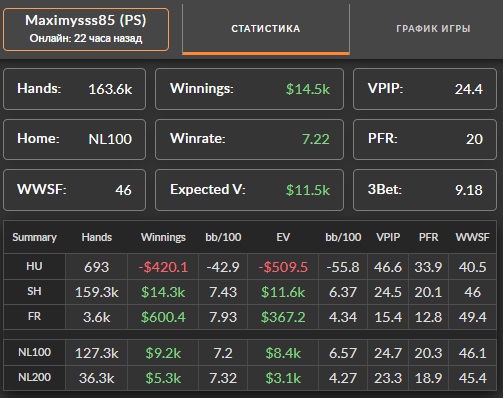Click the WWSF column header in table
Screen dimensions: 503x398
pyautogui.click(x=472, y=237)
